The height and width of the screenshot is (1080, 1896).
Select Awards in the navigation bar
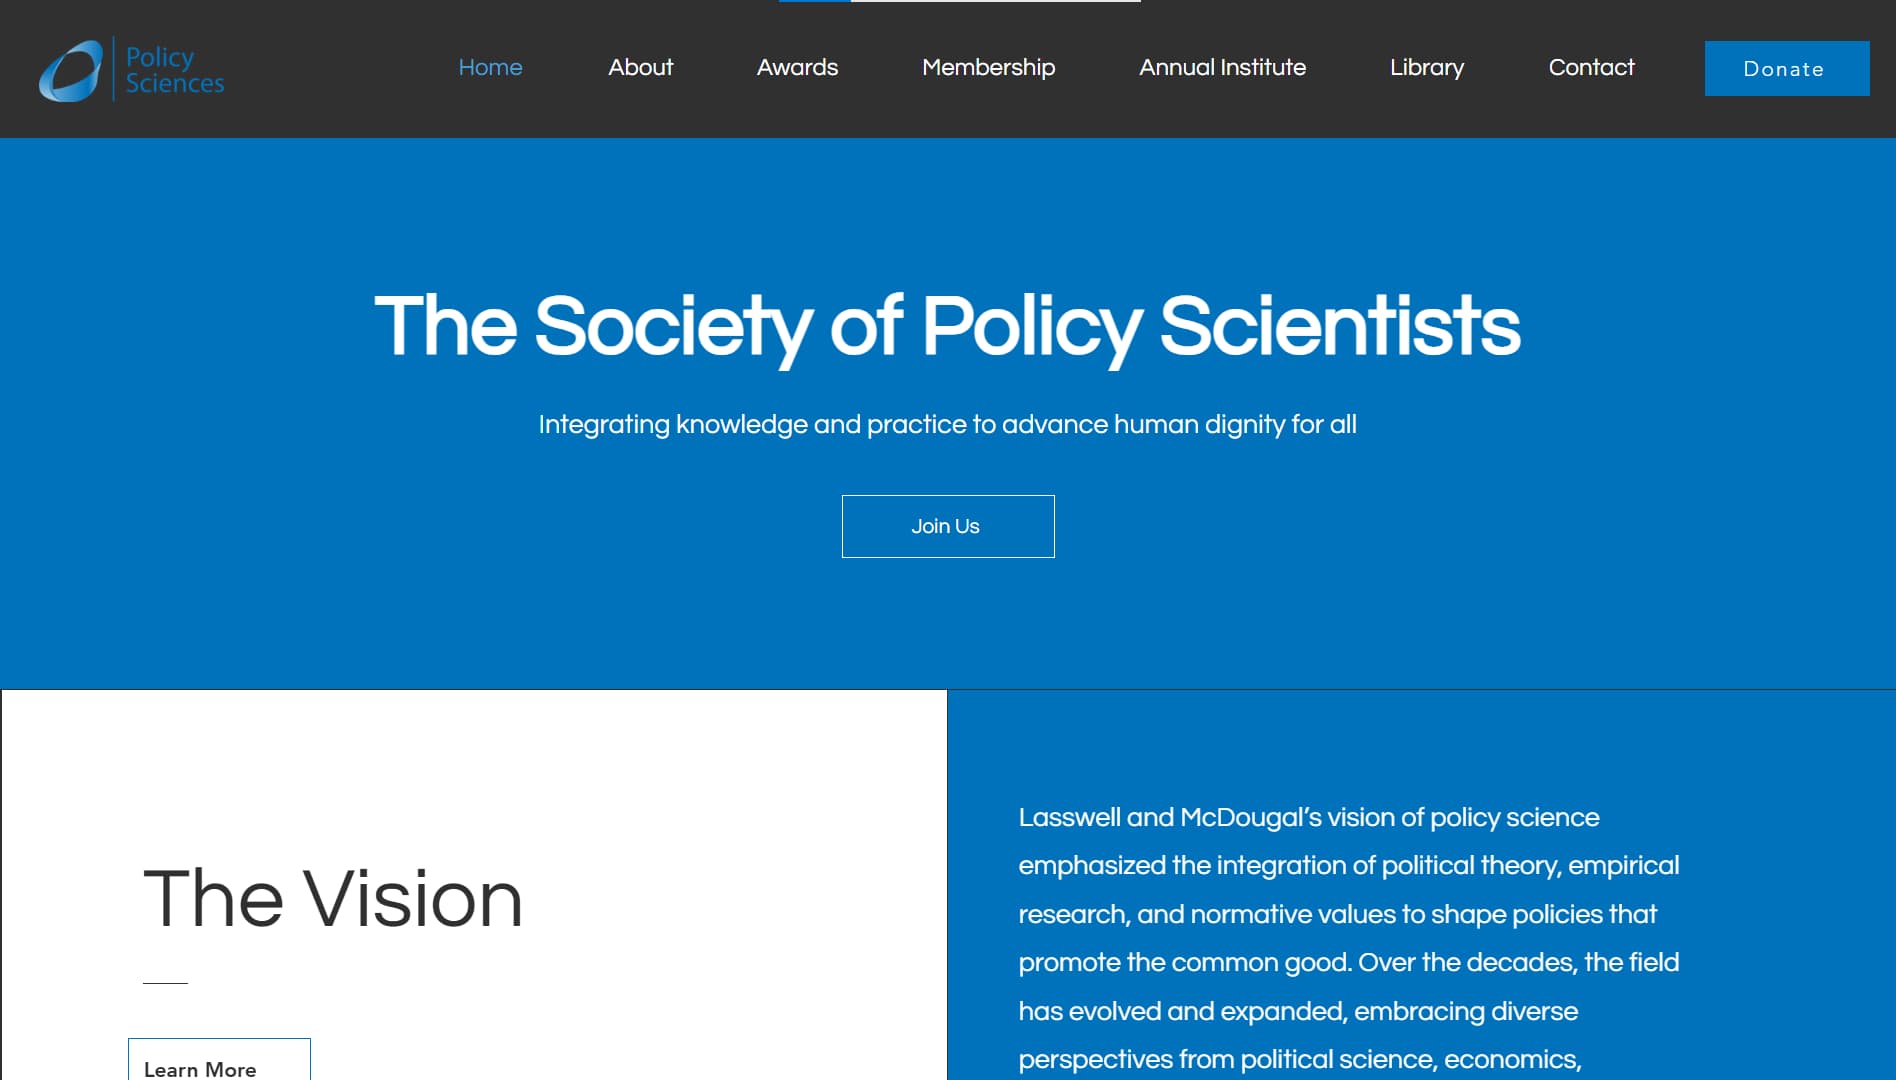797,67
